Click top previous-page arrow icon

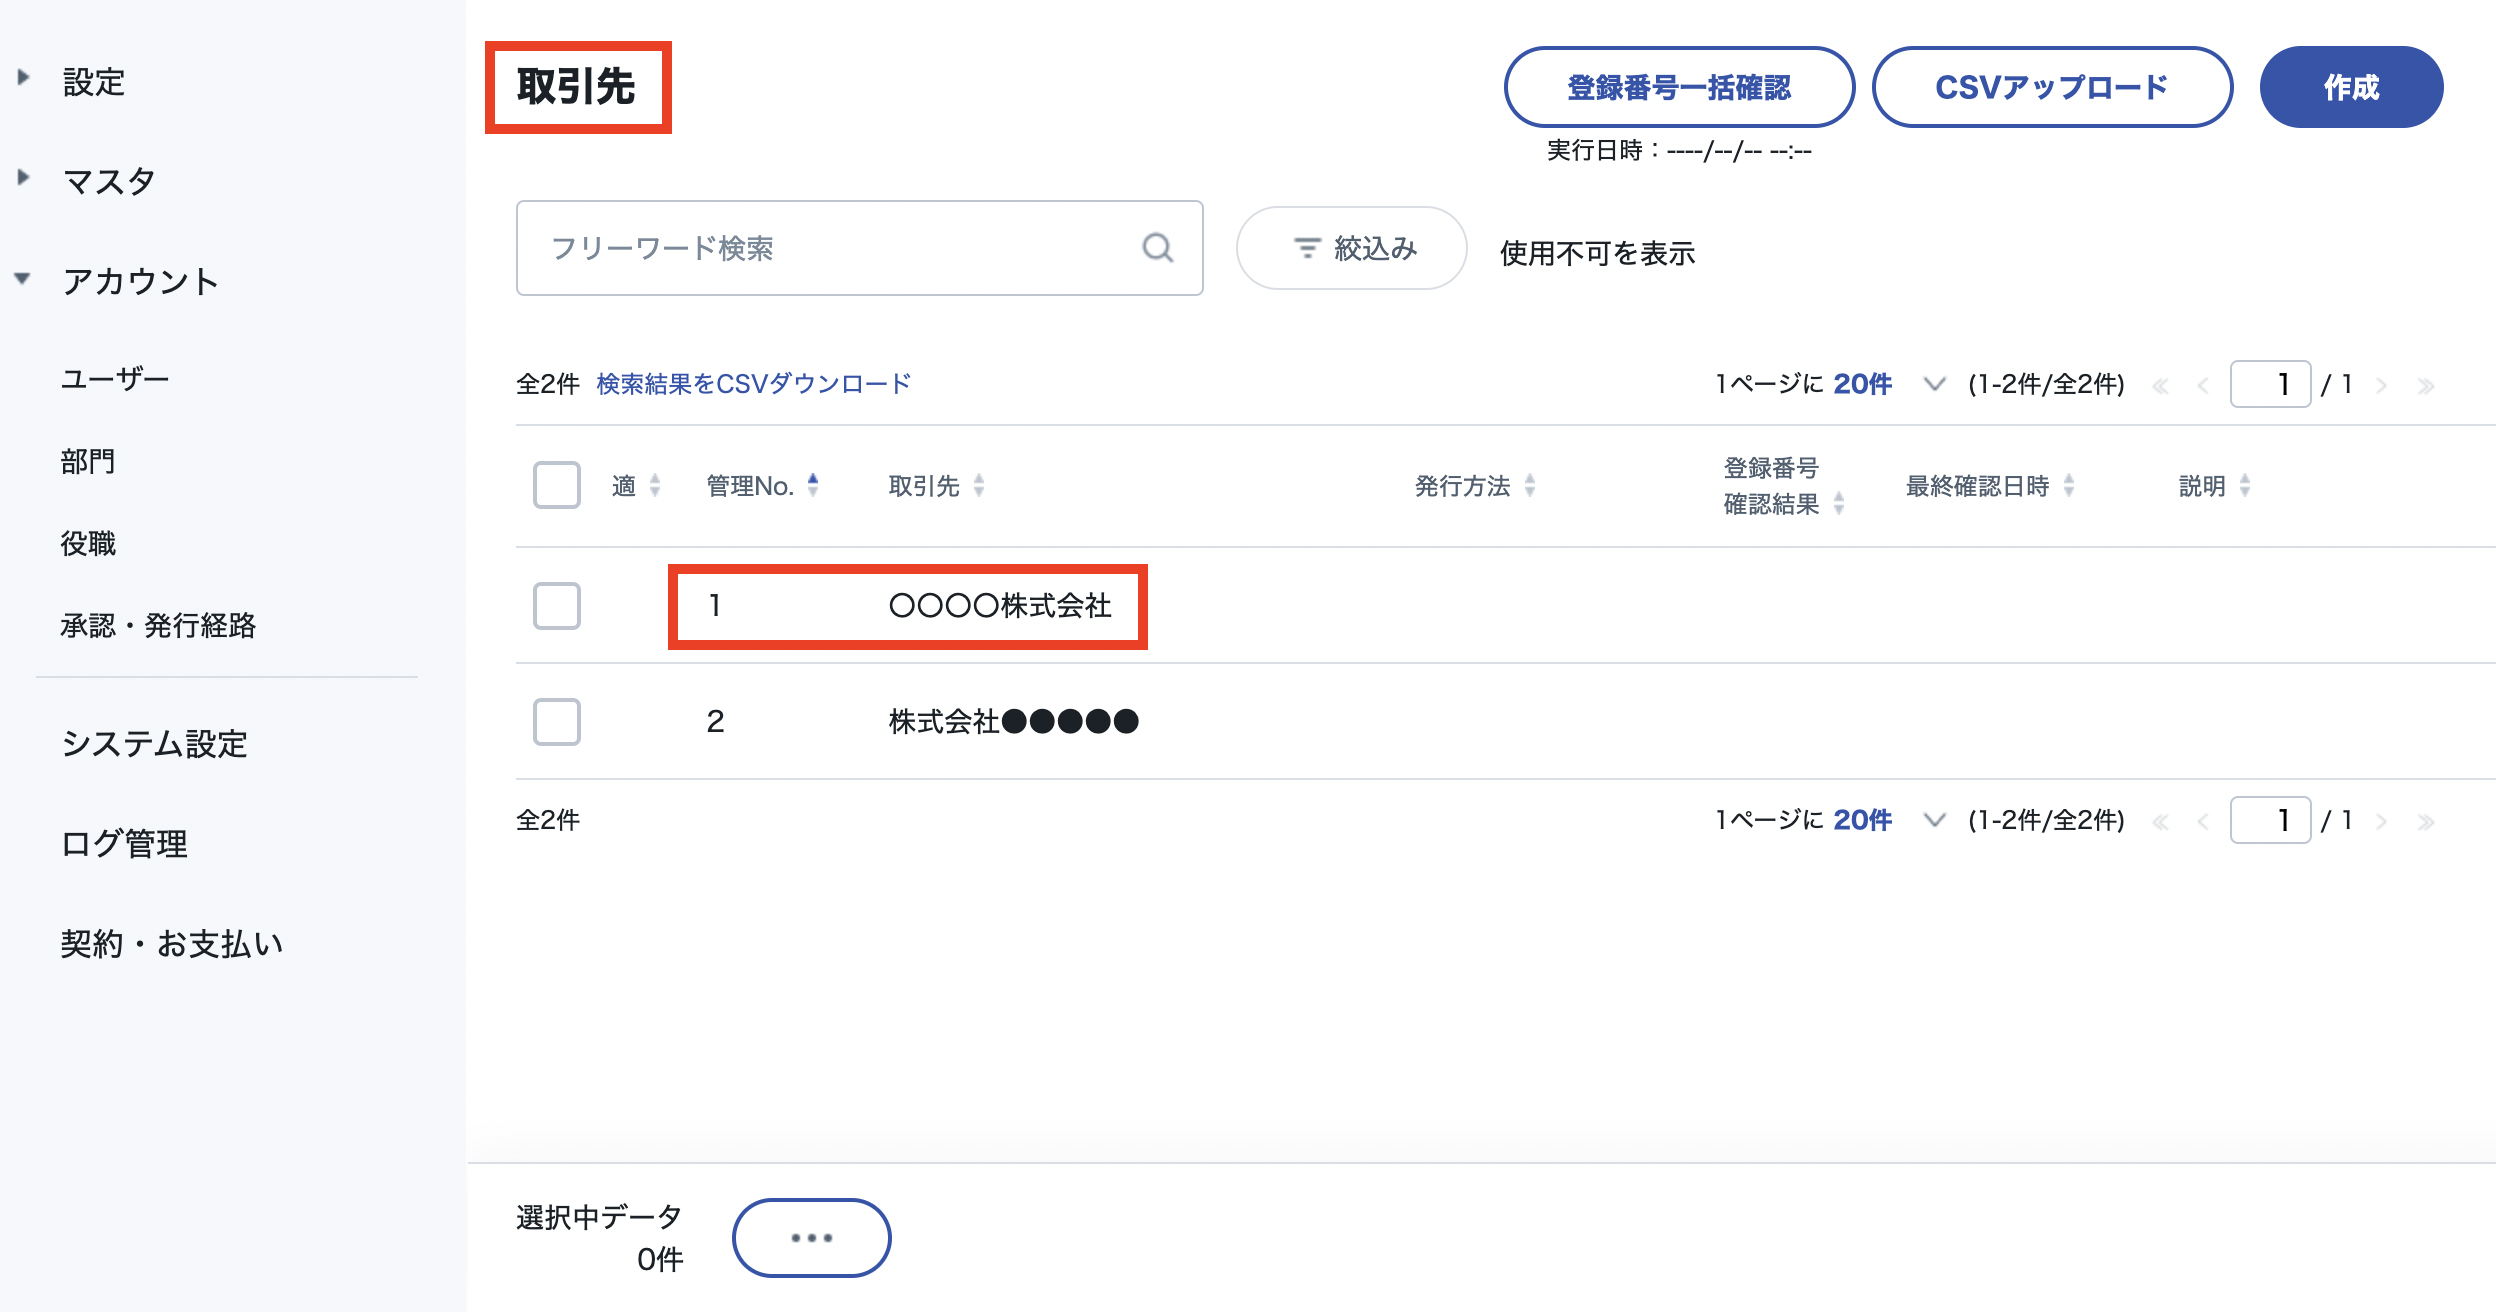pos(2203,386)
